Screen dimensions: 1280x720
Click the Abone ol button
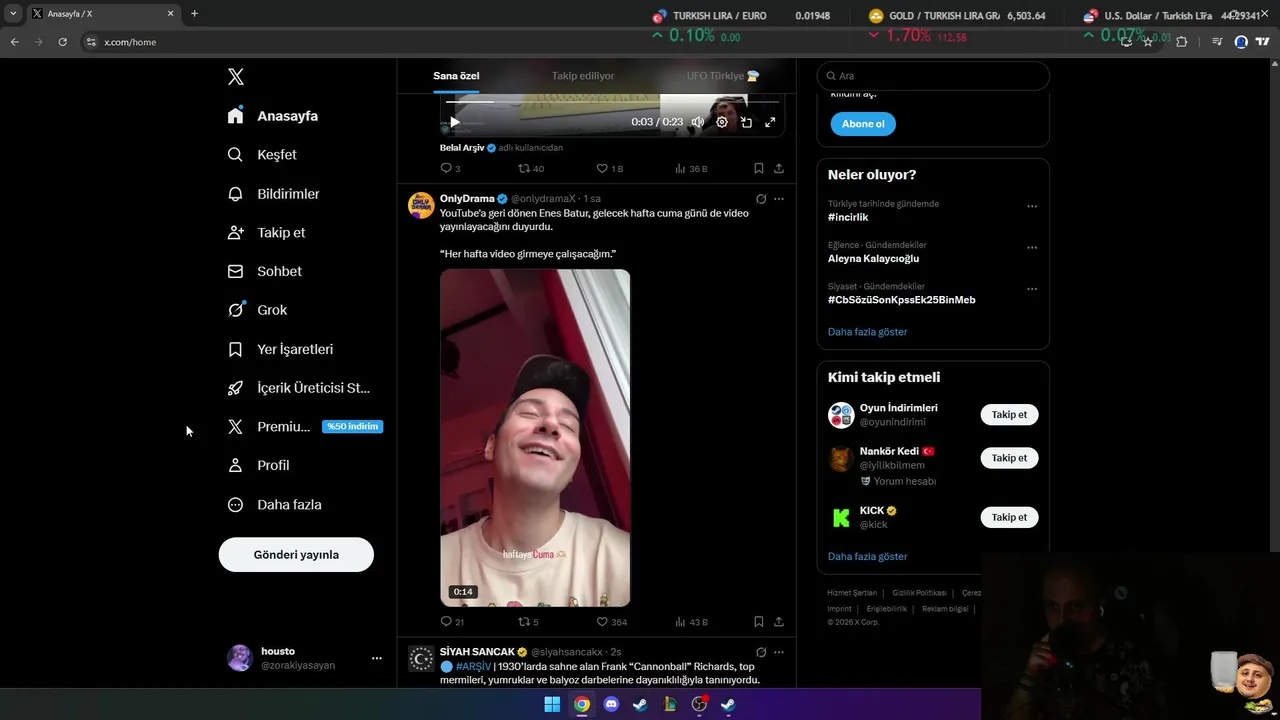click(x=863, y=124)
